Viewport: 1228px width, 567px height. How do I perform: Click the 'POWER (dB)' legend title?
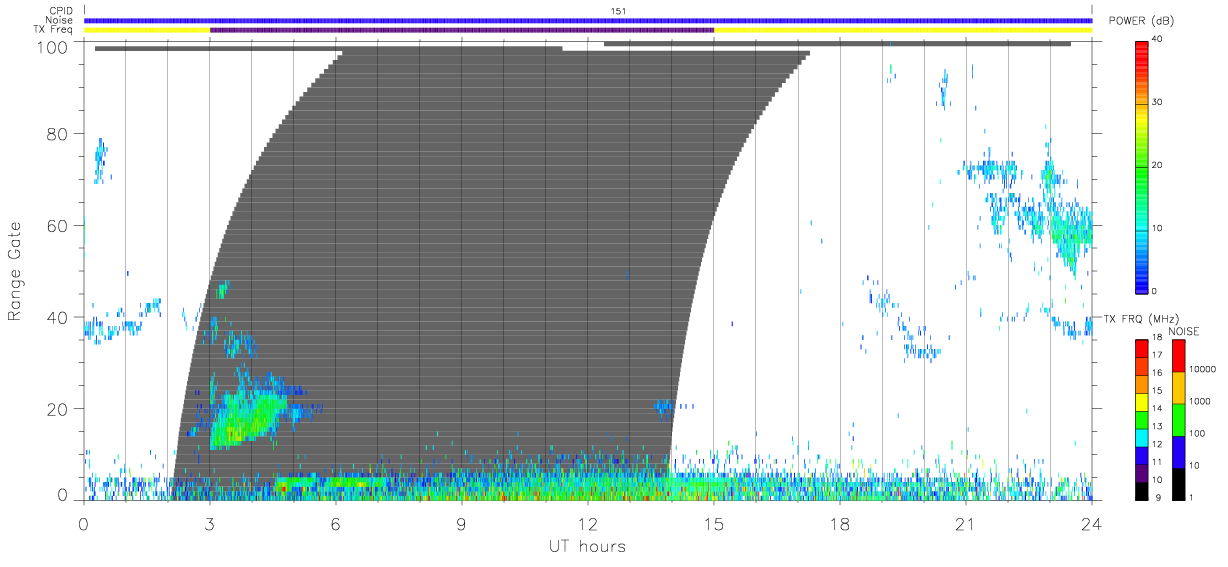point(1141,22)
